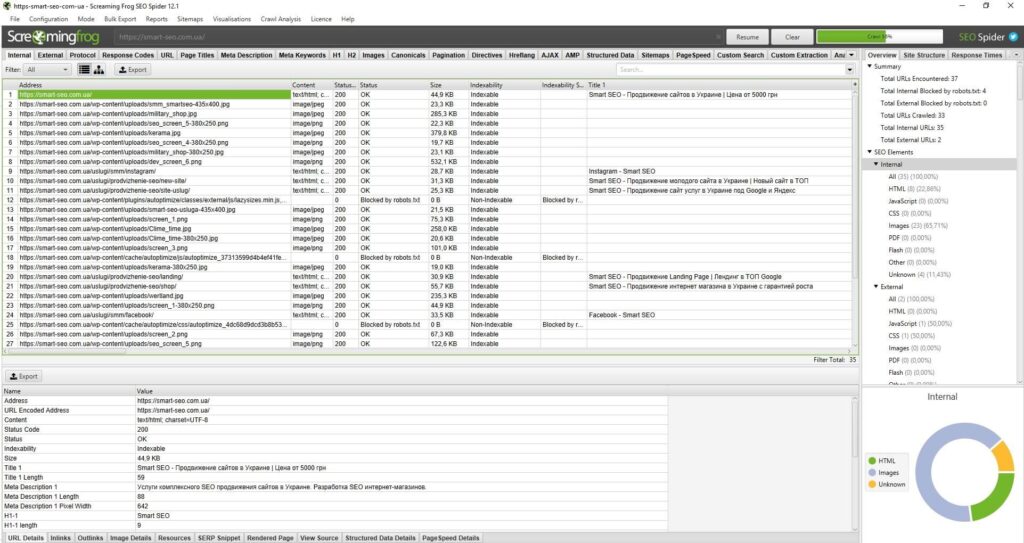This screenshot has width=1024, height=543.
Task: Open the Filter All dropdown
Action: pyautogui.click(x=47, y=69)
